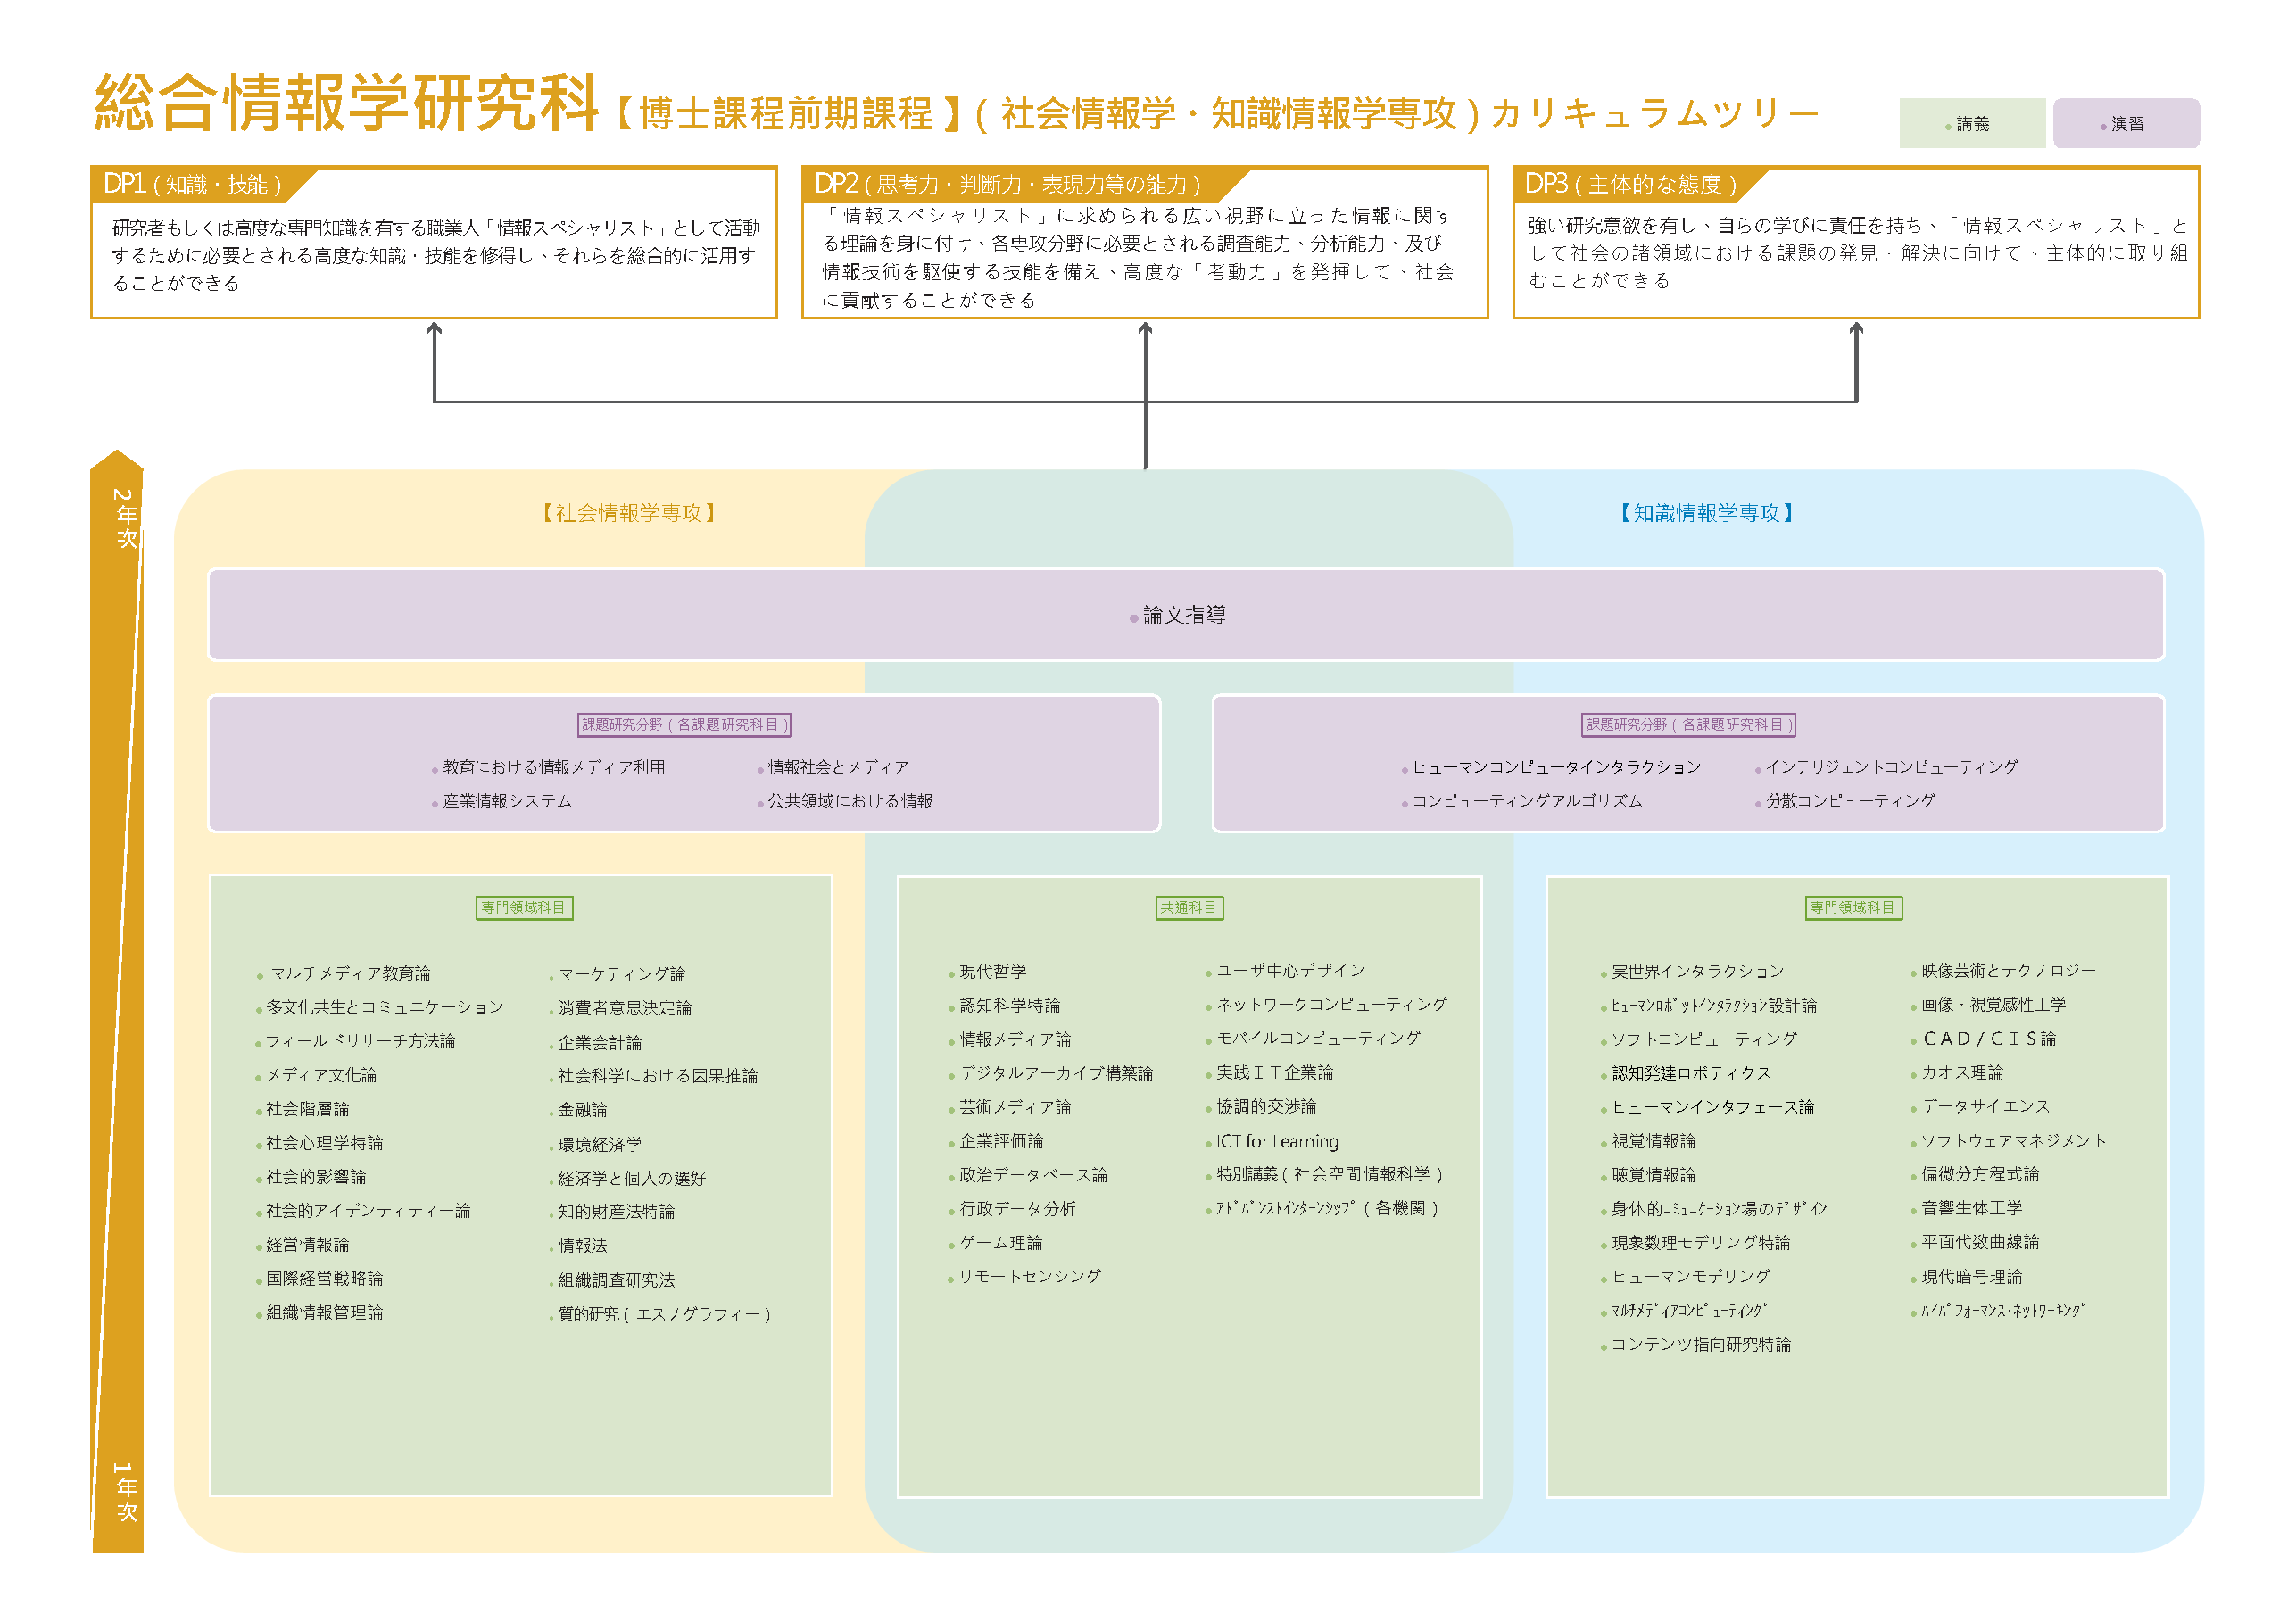Toggle the 教育における情報メディア利用 research area
This screenshot has height=1623, width=2296.
tap(553, 767)
